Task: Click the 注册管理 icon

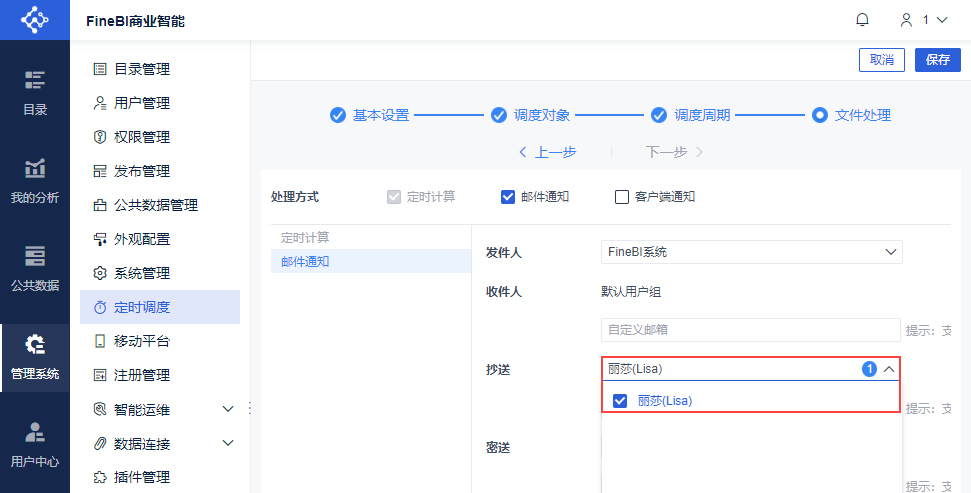Action: point(100,375)
